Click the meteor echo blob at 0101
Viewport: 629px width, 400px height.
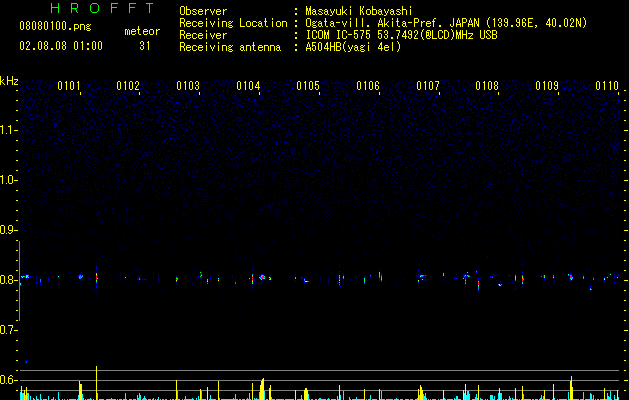(81, 276)
